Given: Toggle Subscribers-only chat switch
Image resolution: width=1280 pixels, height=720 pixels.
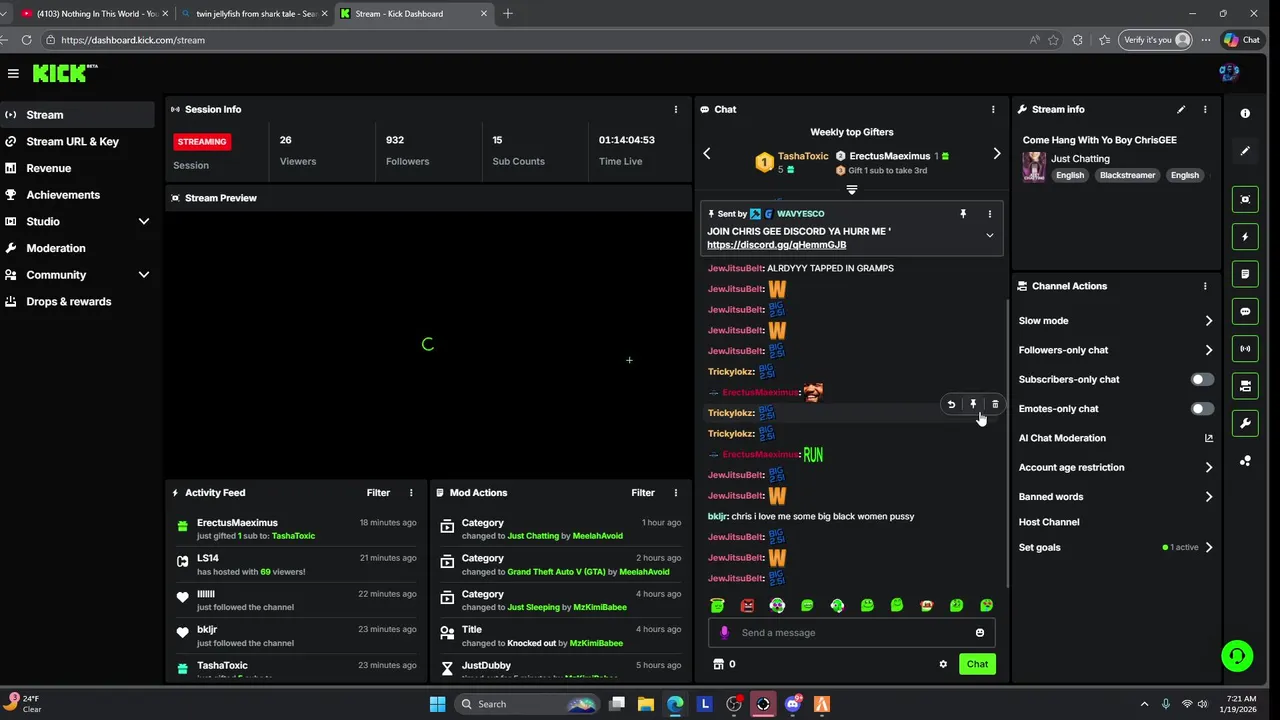Looking at the screenshot, I should click(1203, 379).
